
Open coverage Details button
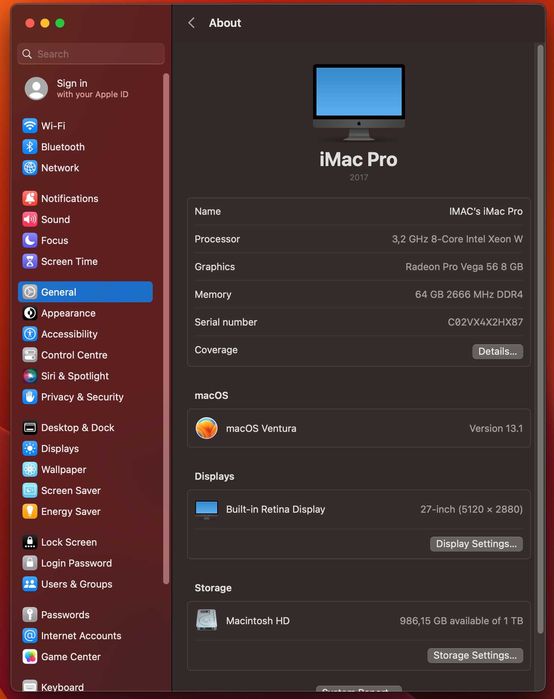[x=497, y=351]
